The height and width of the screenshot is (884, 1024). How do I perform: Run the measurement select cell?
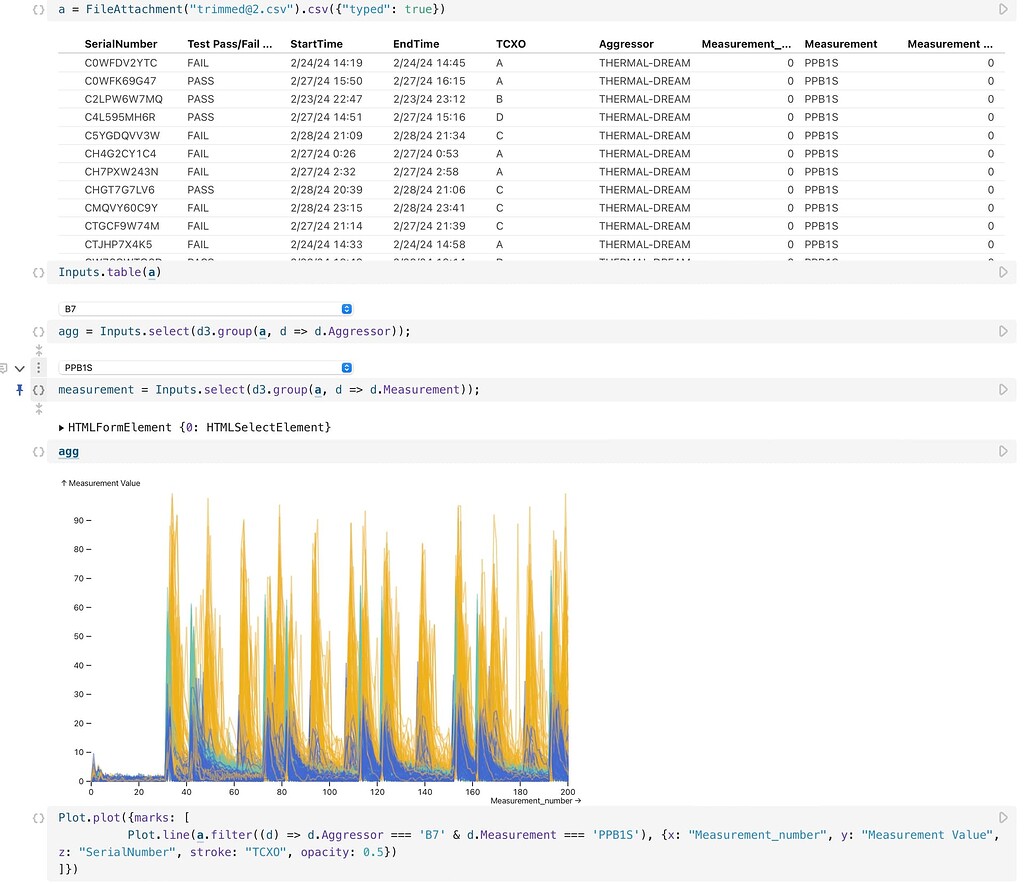click(1003, 390)
